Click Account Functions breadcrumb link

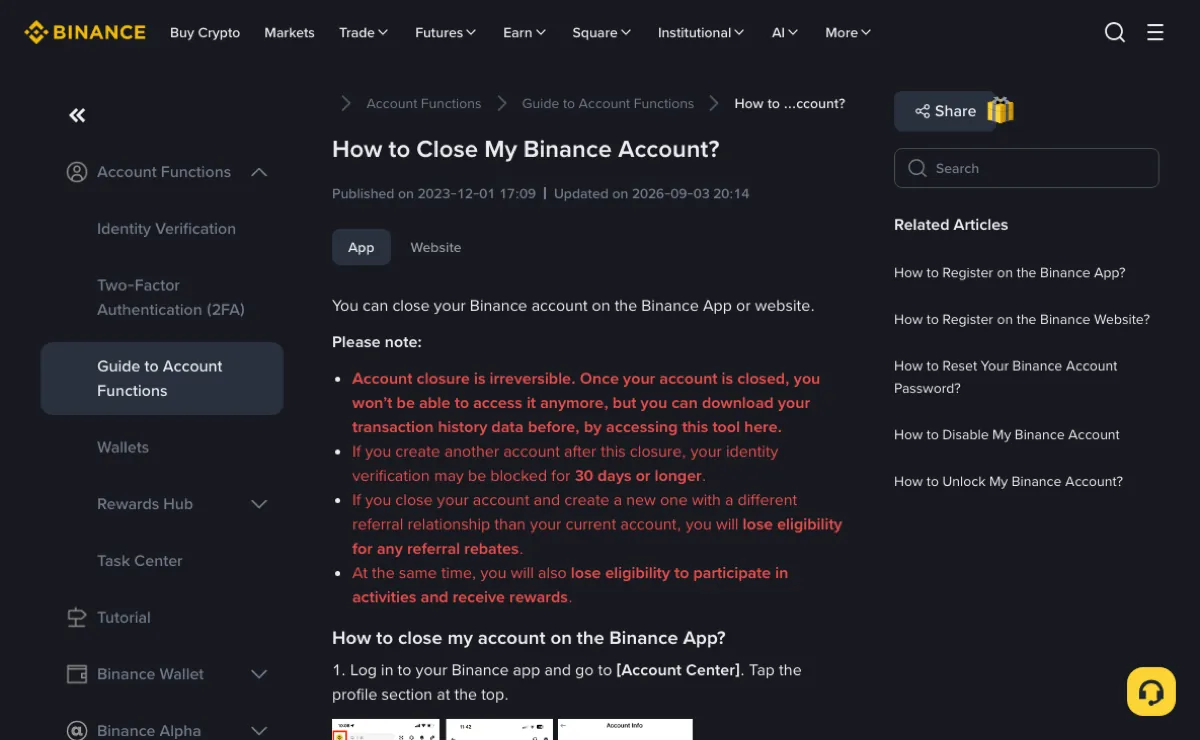coord(424,103)
